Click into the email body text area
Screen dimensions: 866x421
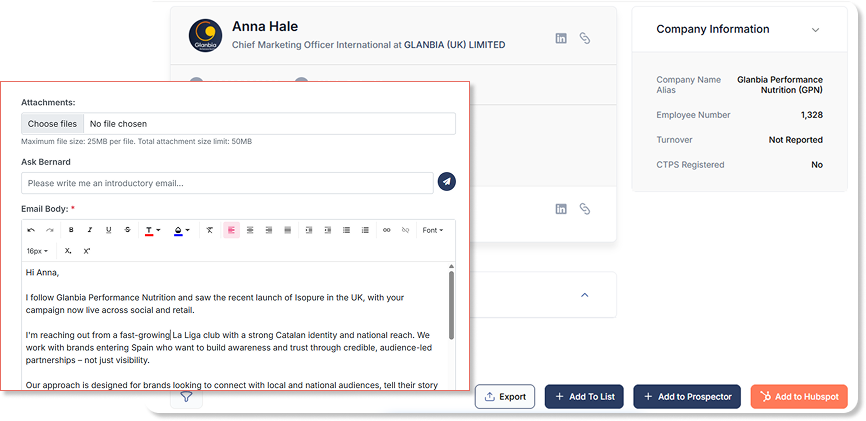235,326
